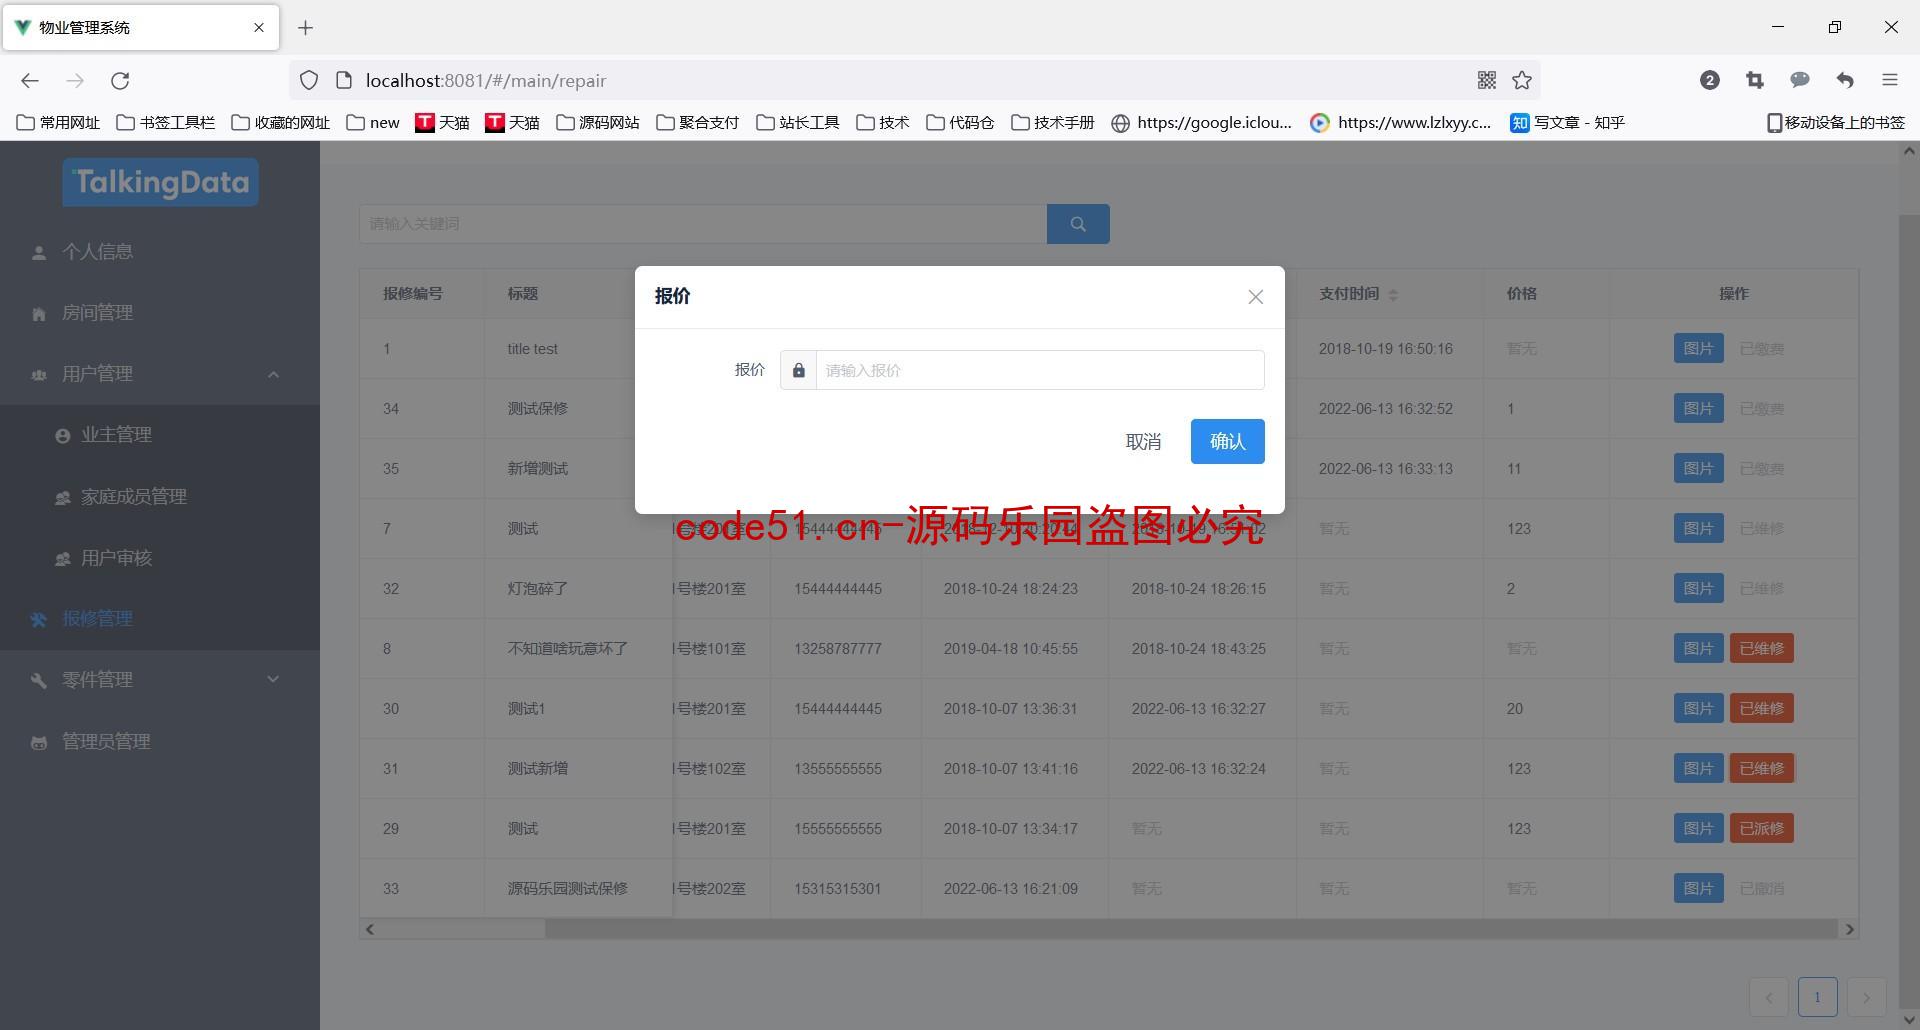Open 技术手册 bookmarks folder
Screen dimensions: 1920x1030
click(1053, 123)
